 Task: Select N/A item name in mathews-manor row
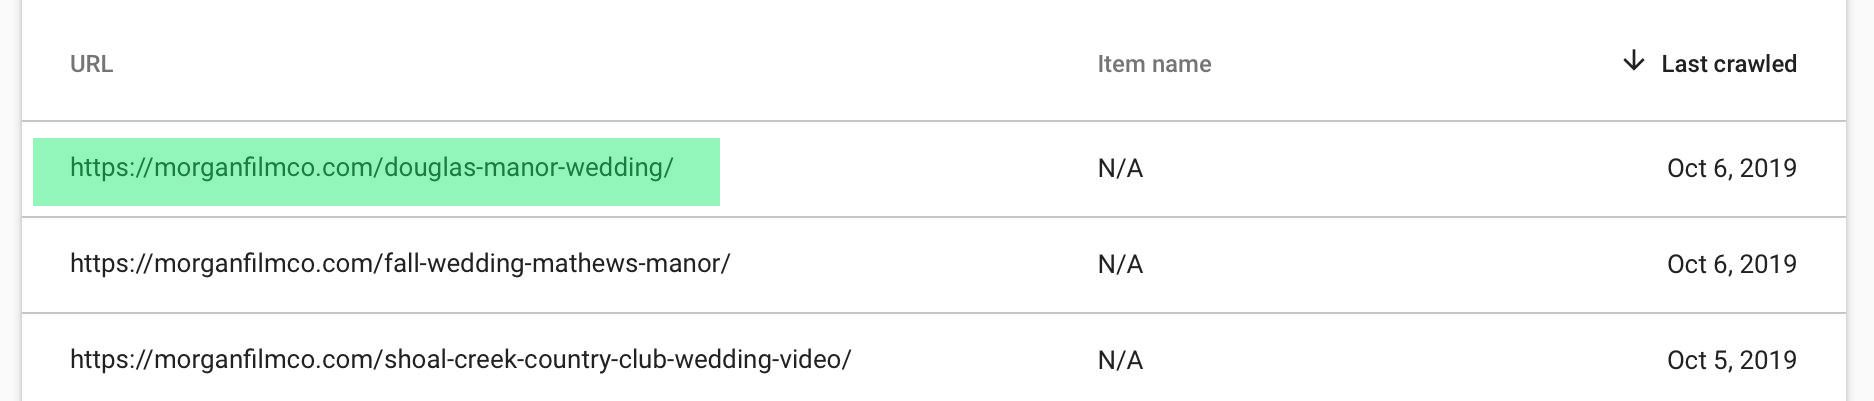(1120, 264)
